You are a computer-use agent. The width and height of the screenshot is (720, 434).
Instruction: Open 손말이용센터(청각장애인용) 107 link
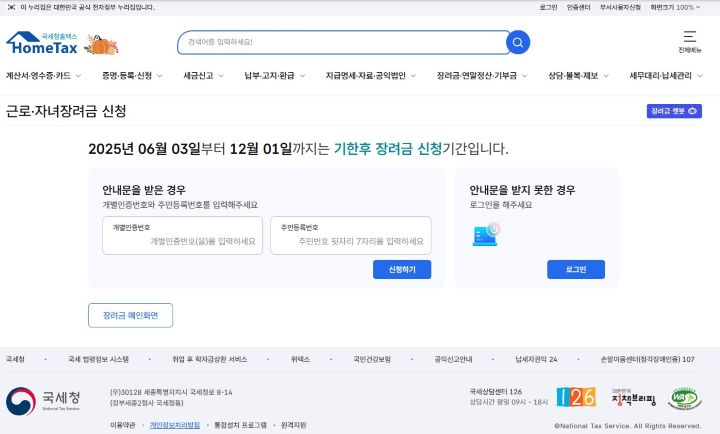647,359
